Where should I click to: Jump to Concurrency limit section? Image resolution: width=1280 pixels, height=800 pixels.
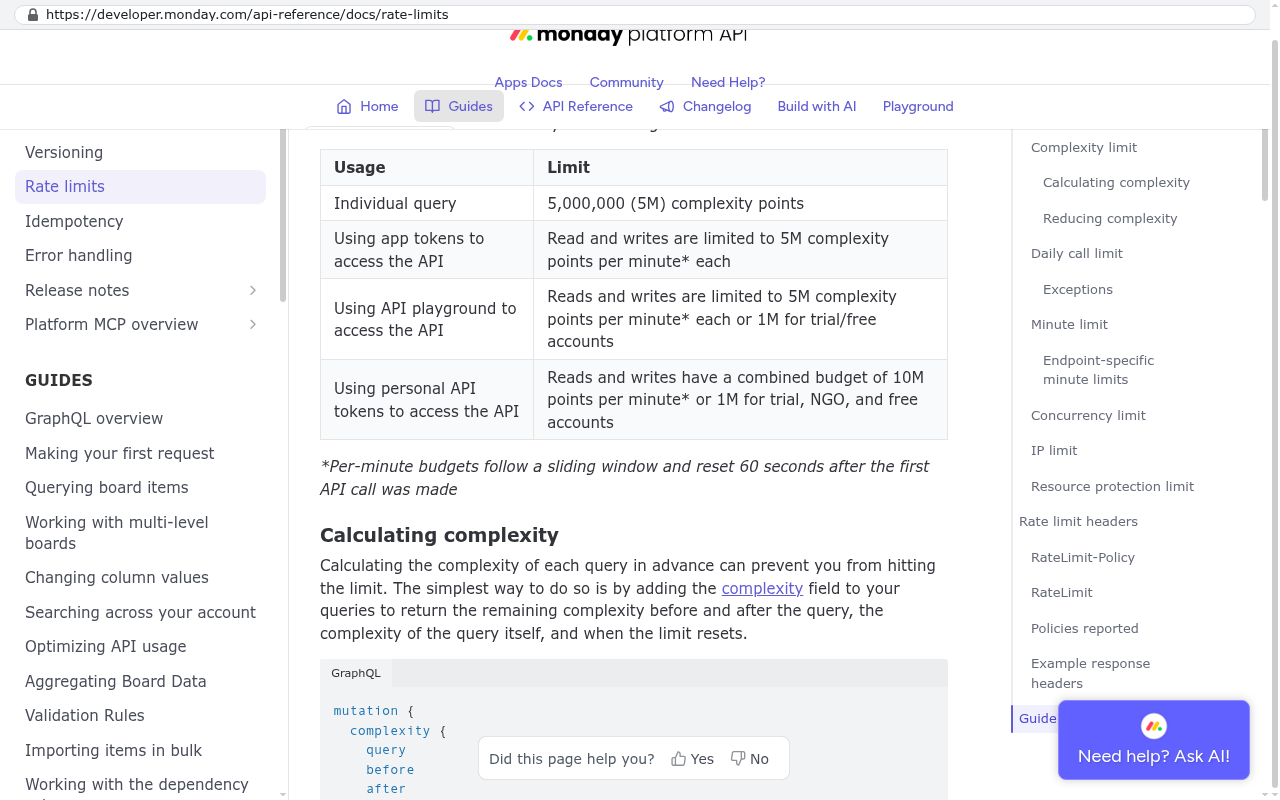pyautogui.click(x=1088, y=415)
